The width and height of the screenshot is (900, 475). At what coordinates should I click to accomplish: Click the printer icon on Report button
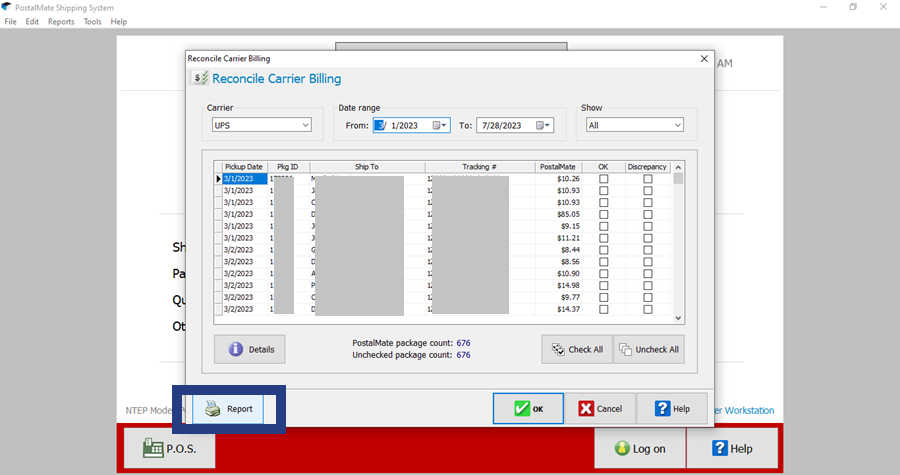[x=213, y=409]
